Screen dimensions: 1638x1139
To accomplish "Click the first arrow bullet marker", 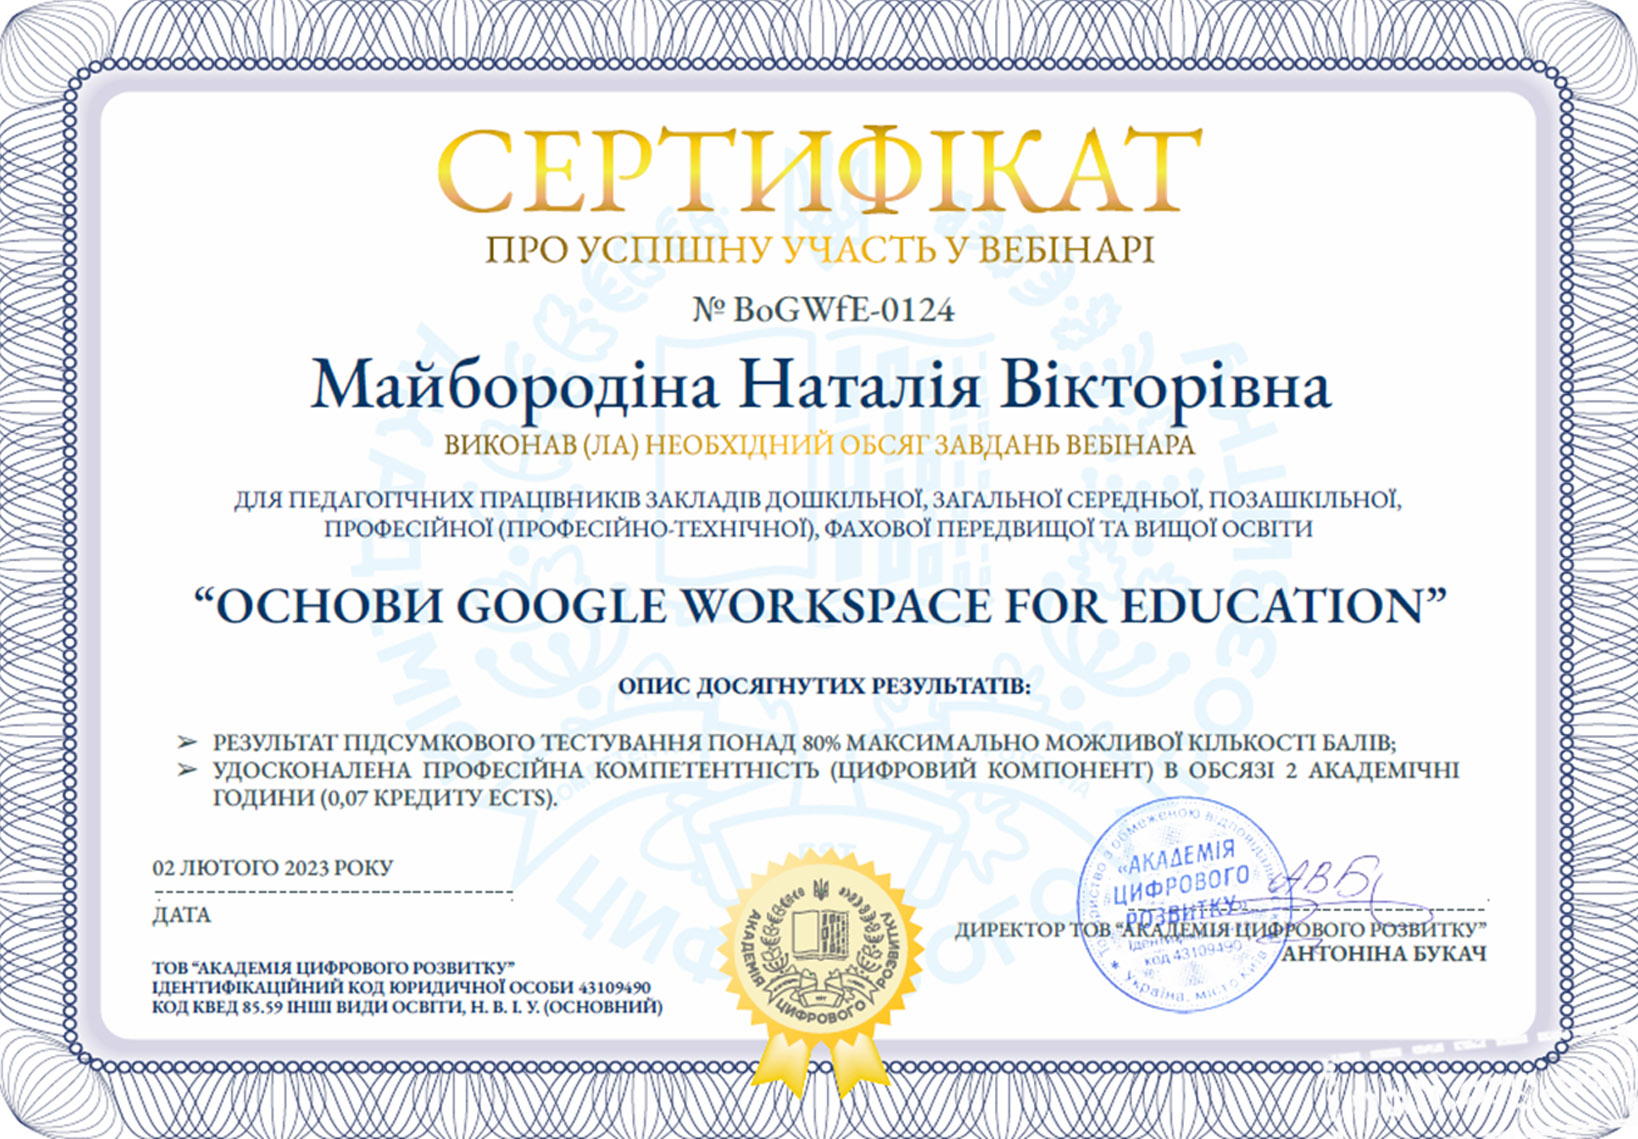I will pos(187,743).
